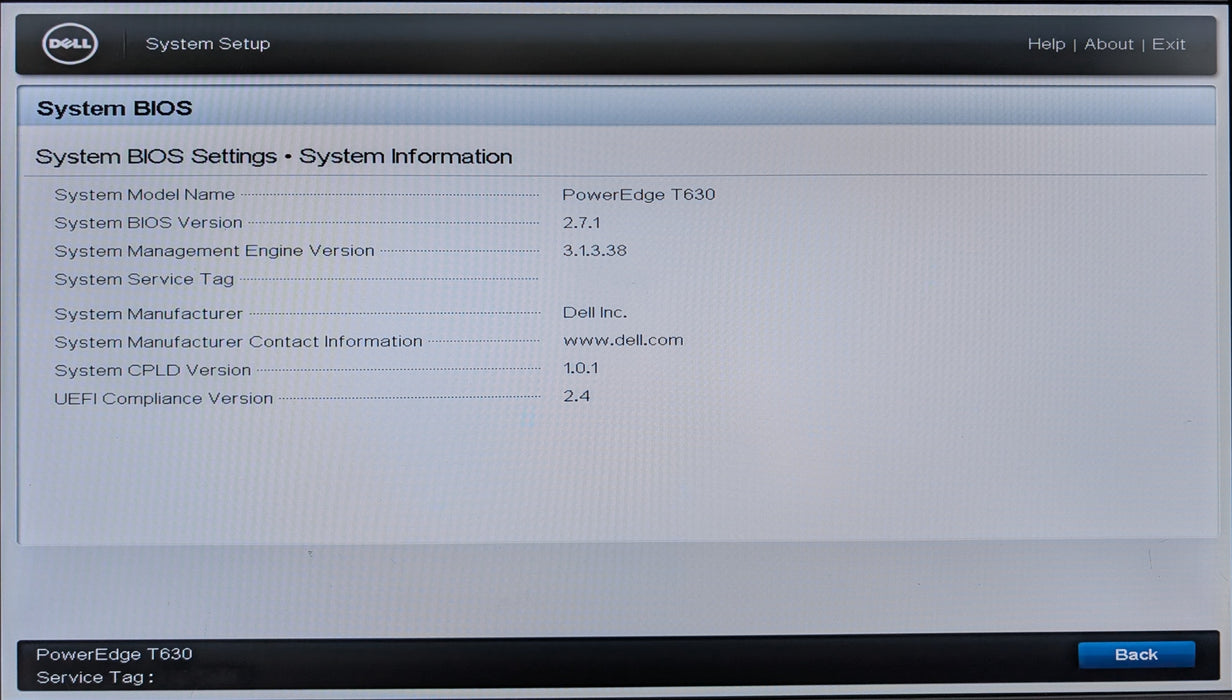The image size is (1232, 700).
Task: Click System Management Engine Version label
Action: 214,251
